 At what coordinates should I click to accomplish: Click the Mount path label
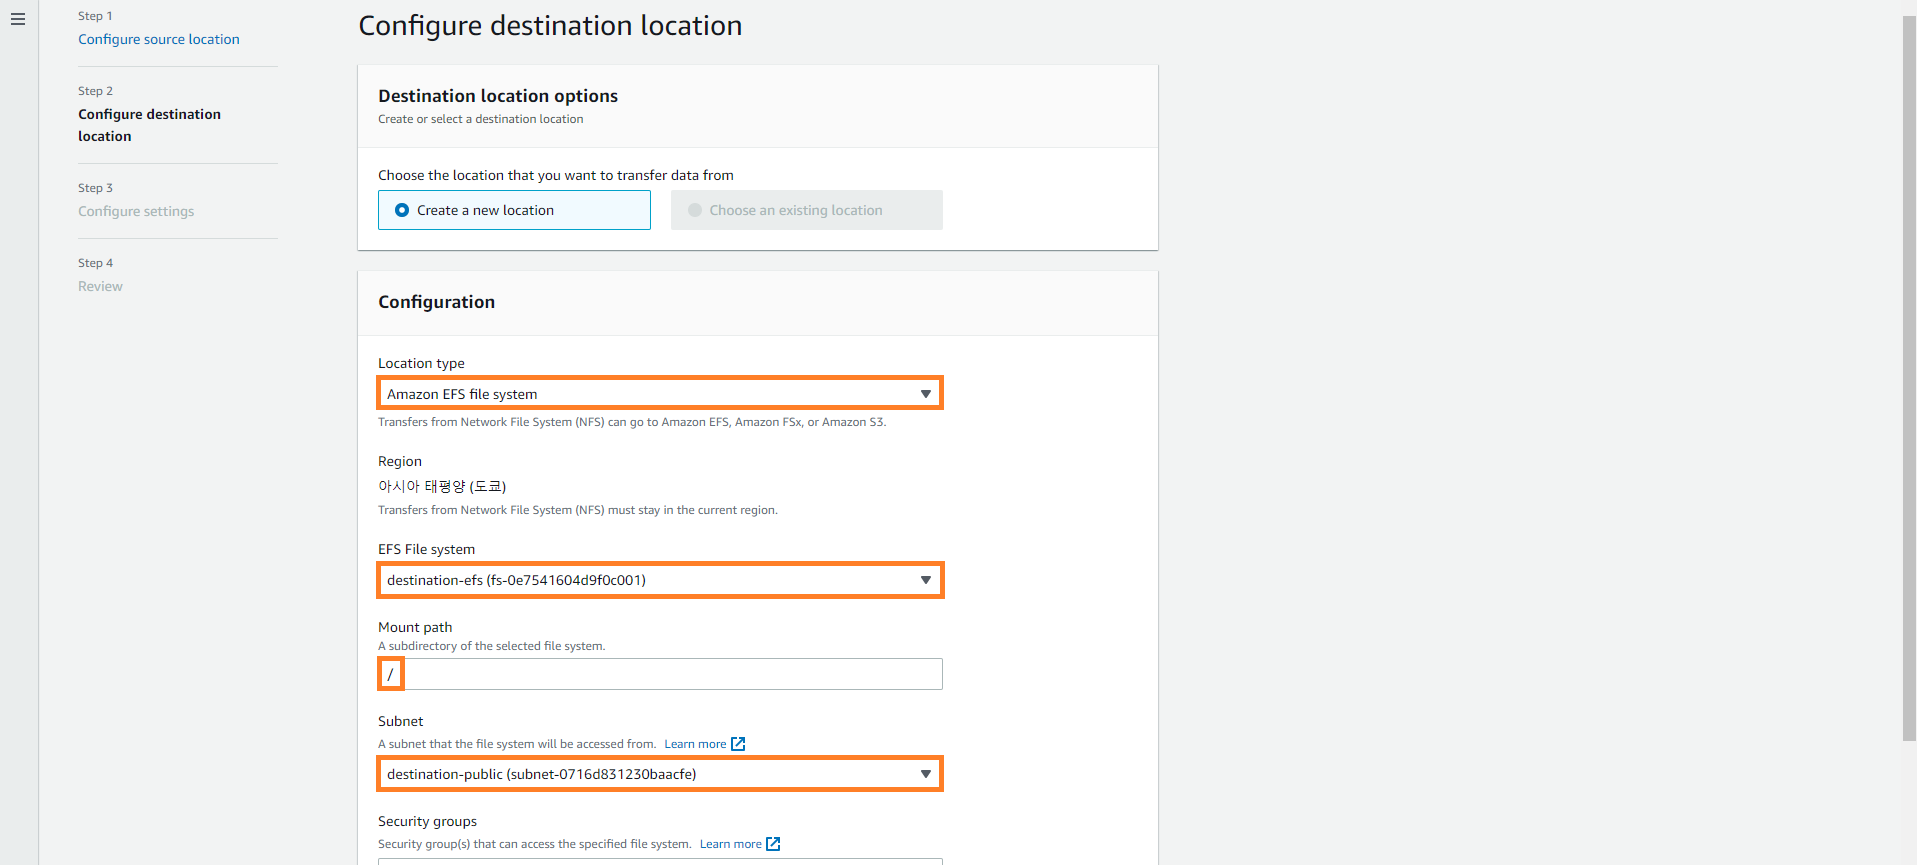(x=415, y=627)
